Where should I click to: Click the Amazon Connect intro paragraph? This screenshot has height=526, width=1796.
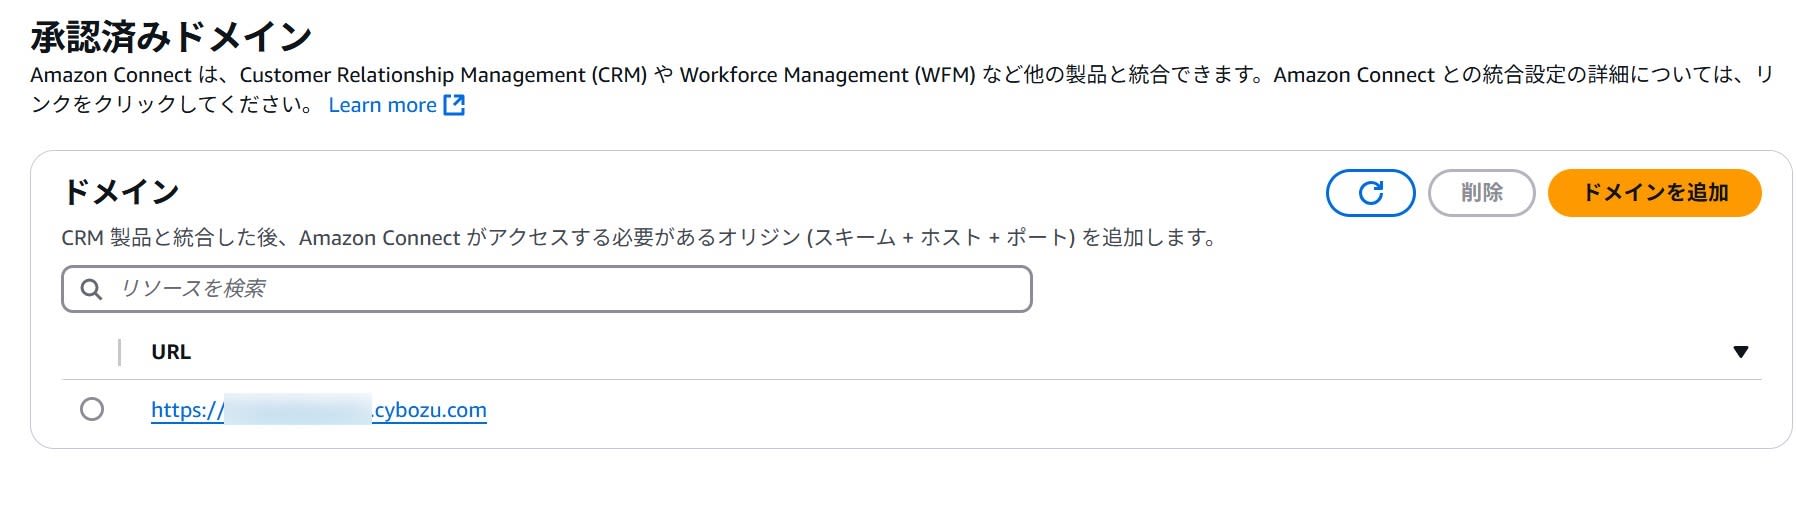click(902, 89)
